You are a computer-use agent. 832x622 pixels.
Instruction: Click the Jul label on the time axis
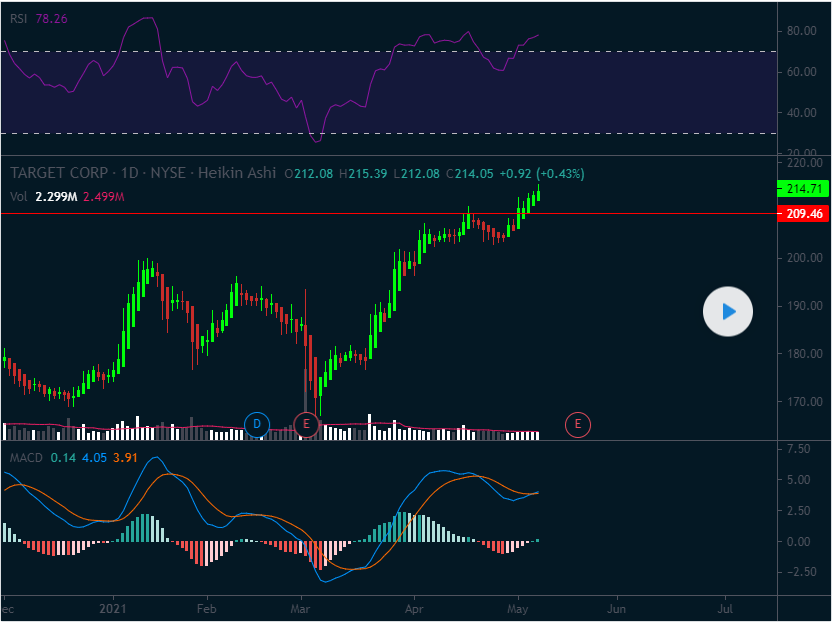725,608
